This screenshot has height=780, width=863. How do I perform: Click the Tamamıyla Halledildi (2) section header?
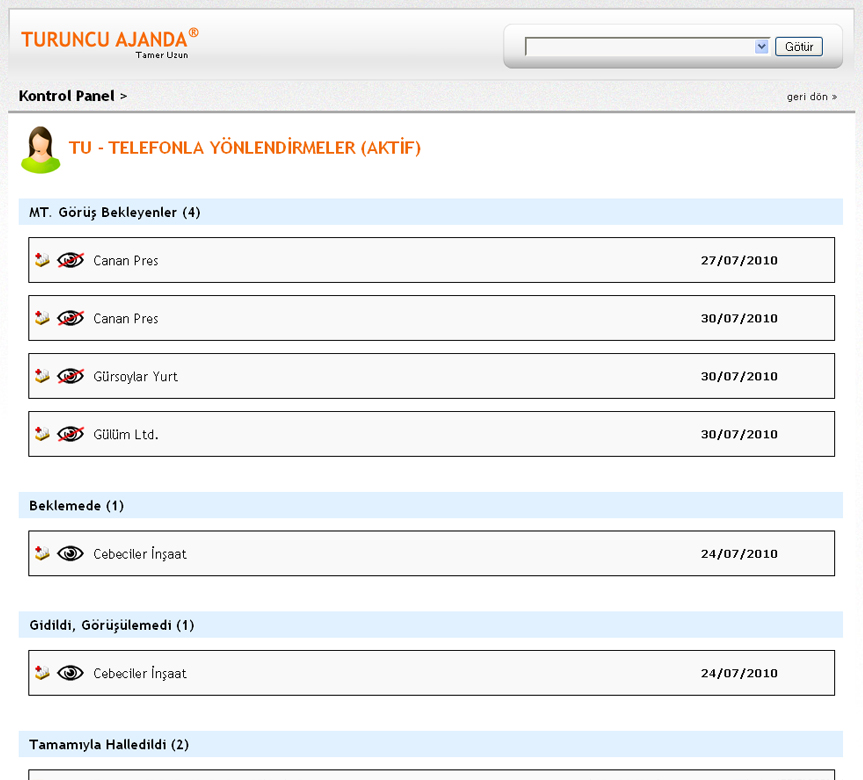click(109, 744)
